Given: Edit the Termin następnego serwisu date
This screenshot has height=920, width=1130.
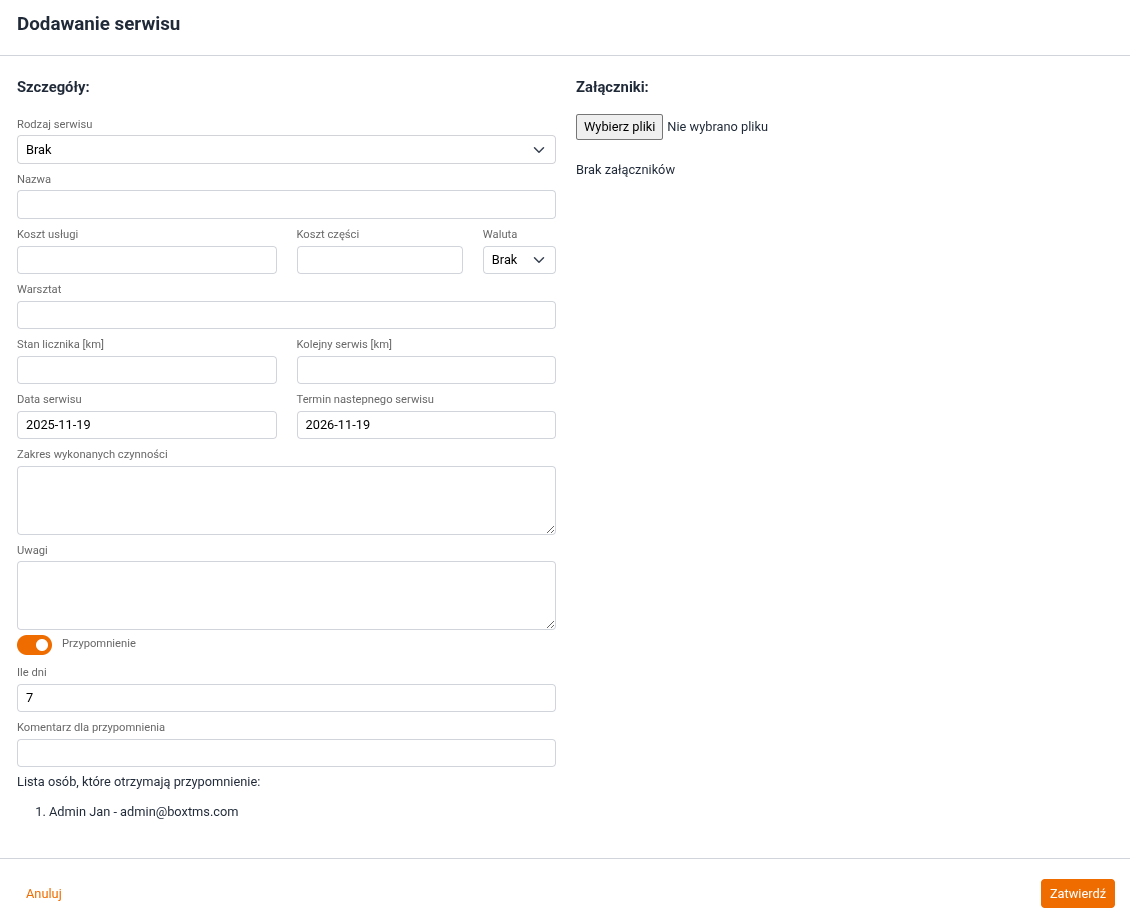Looking at the screenshot, I should (x=426, y=425).
